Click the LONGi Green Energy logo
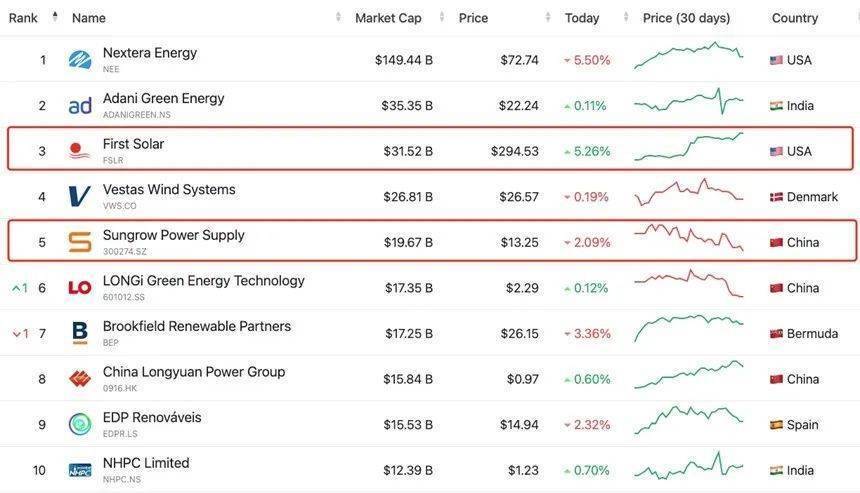The width and height of the screenshot is (860, 493). pos(80,288)
